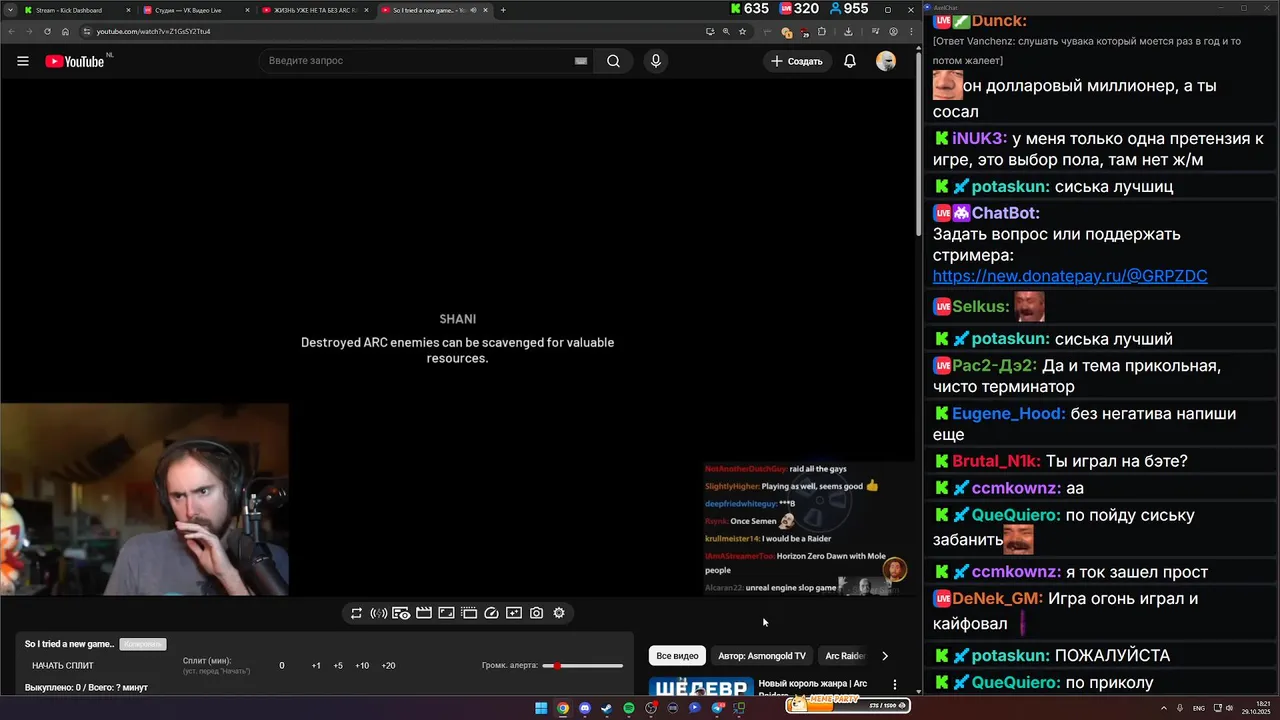Take a screenshot with the camera icon
This screenshot has height=720, width=1280.
[536, 613]
